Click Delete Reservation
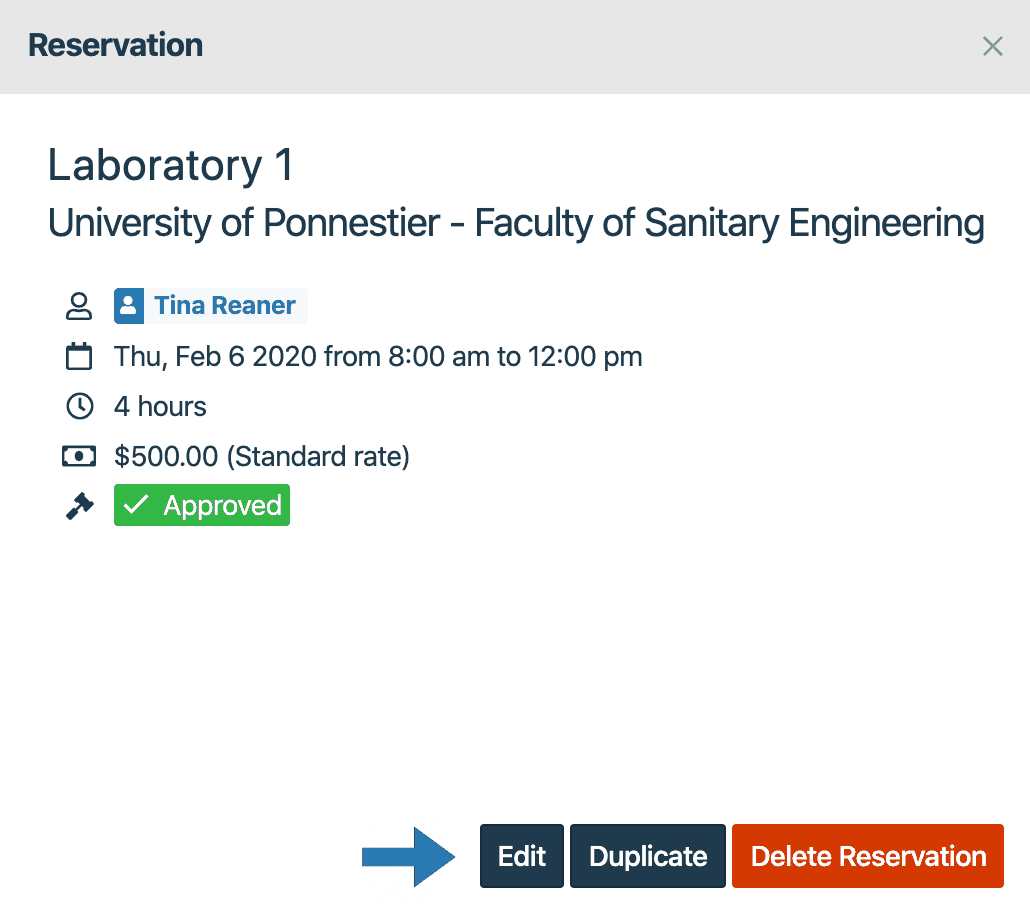Screen dimensions: 1030x924 [x=867, y=856]
